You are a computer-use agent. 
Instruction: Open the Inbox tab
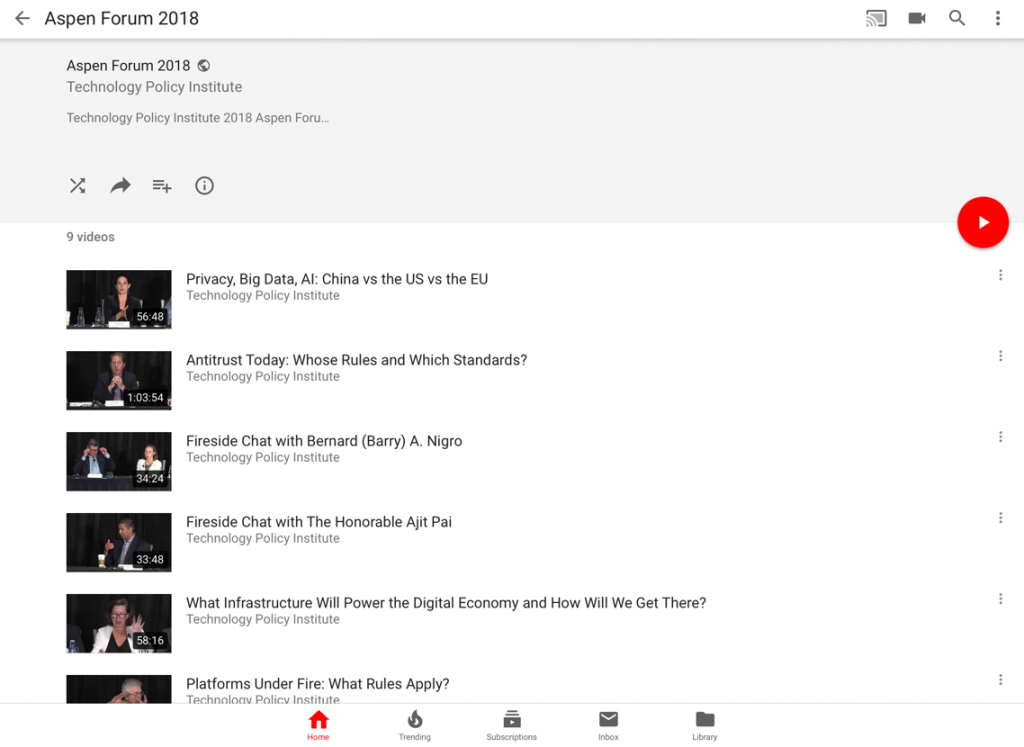pyautogui.click(x=608, y=725)
